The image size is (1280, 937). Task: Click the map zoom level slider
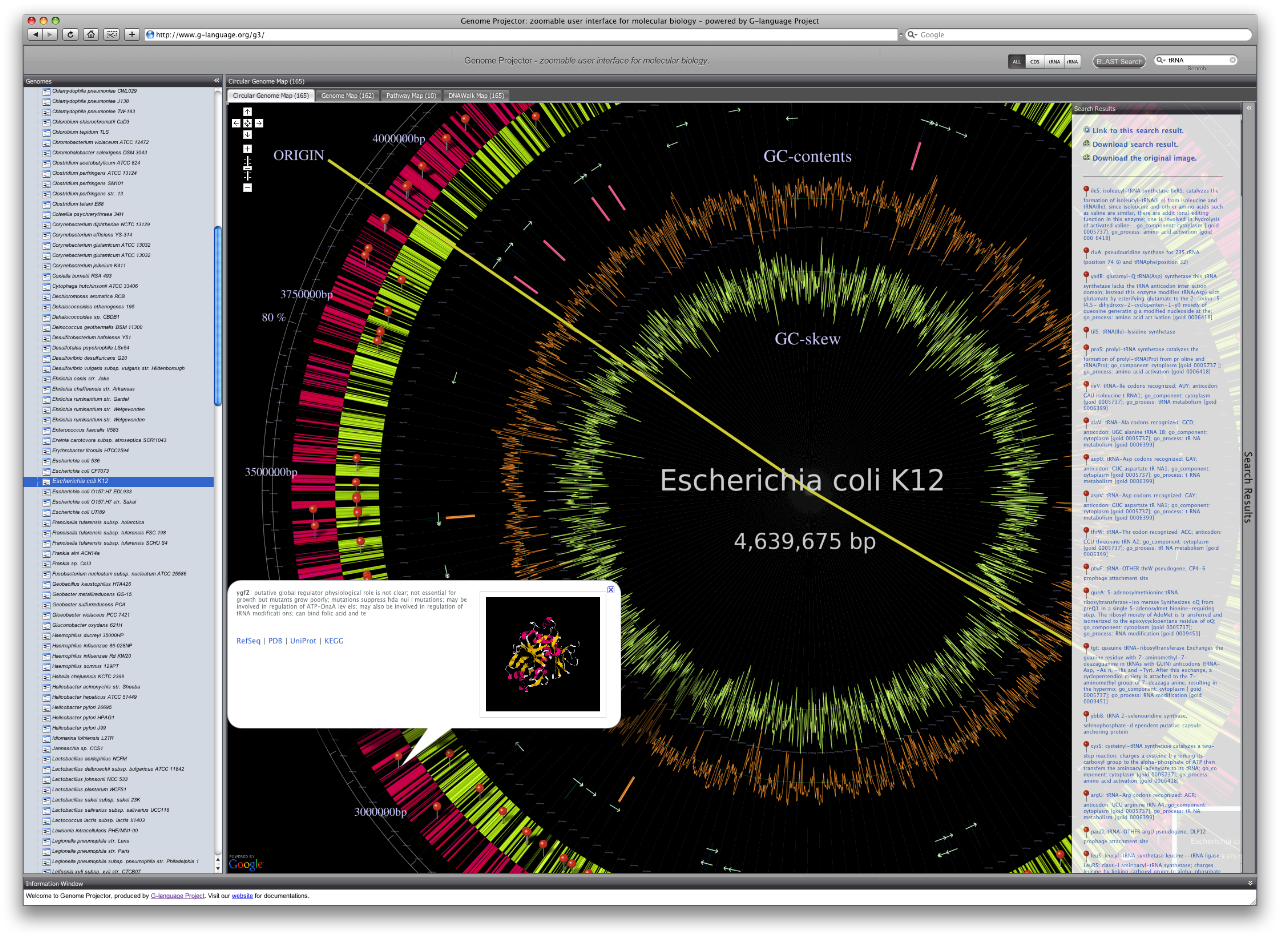tap(247, 167)
